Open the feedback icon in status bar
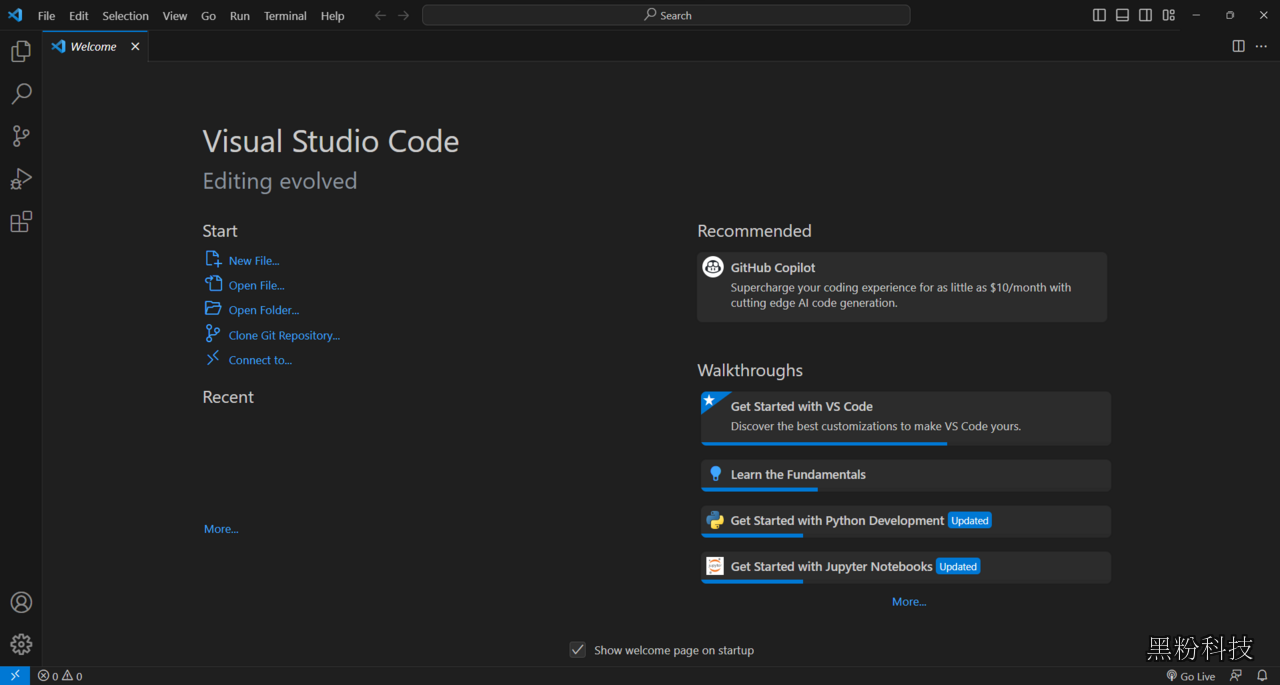Image resolution: width=1280 pixels, height=685 pixels. coord(1236,676)
